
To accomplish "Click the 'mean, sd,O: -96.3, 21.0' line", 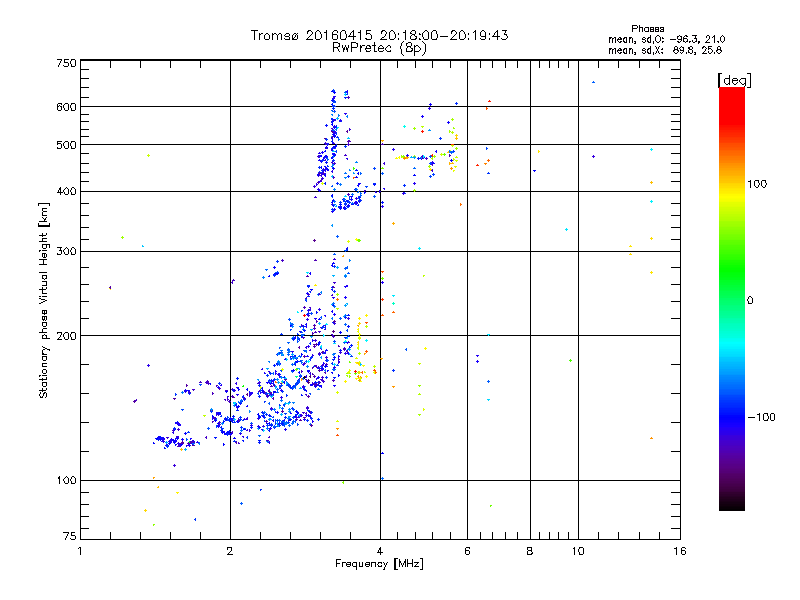I will pos(666,39).
